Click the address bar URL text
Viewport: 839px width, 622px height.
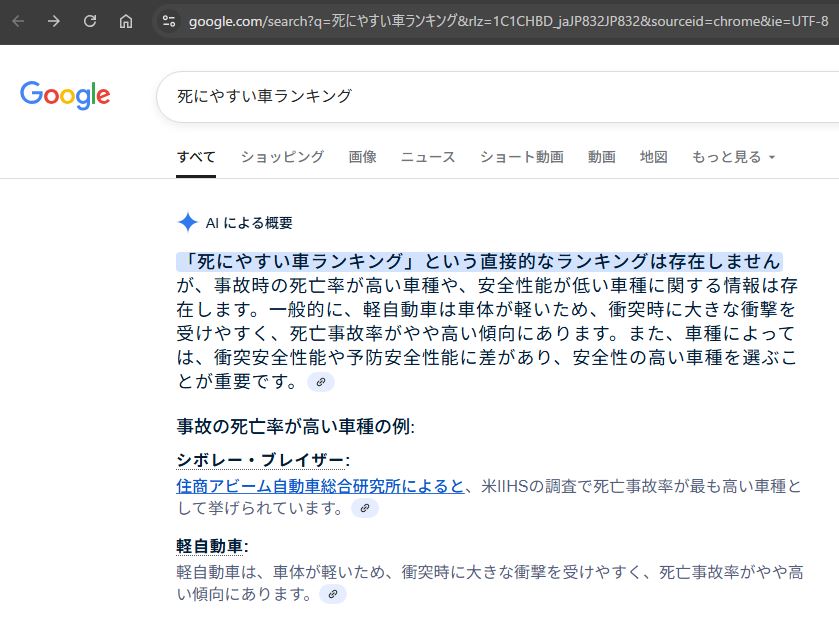click(x=508, y=21)
